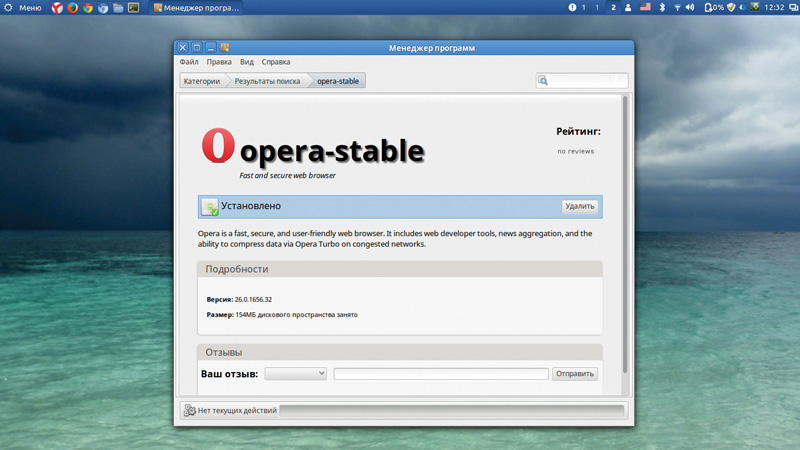The height and width of the screenshot is (450, 800).
Task: Click the installed package status icon
Action: point(210,207)
